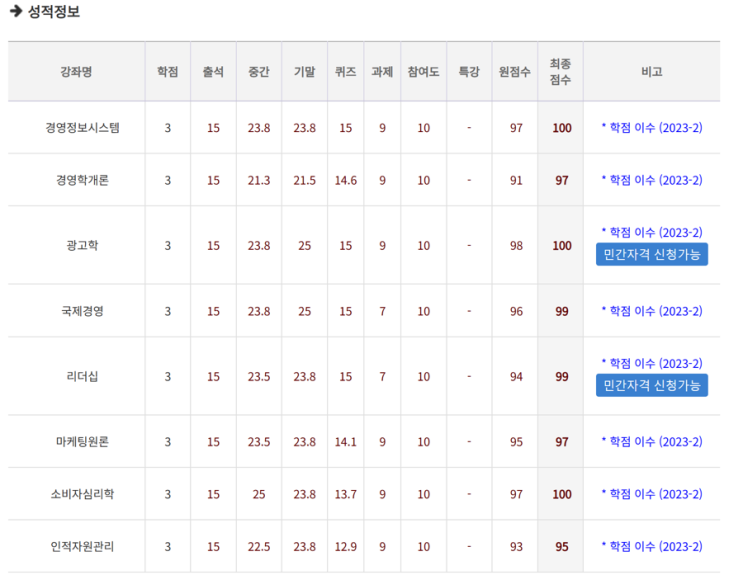Open 학점 이수 (2023-2) note for 광고학

pos(652,232)
